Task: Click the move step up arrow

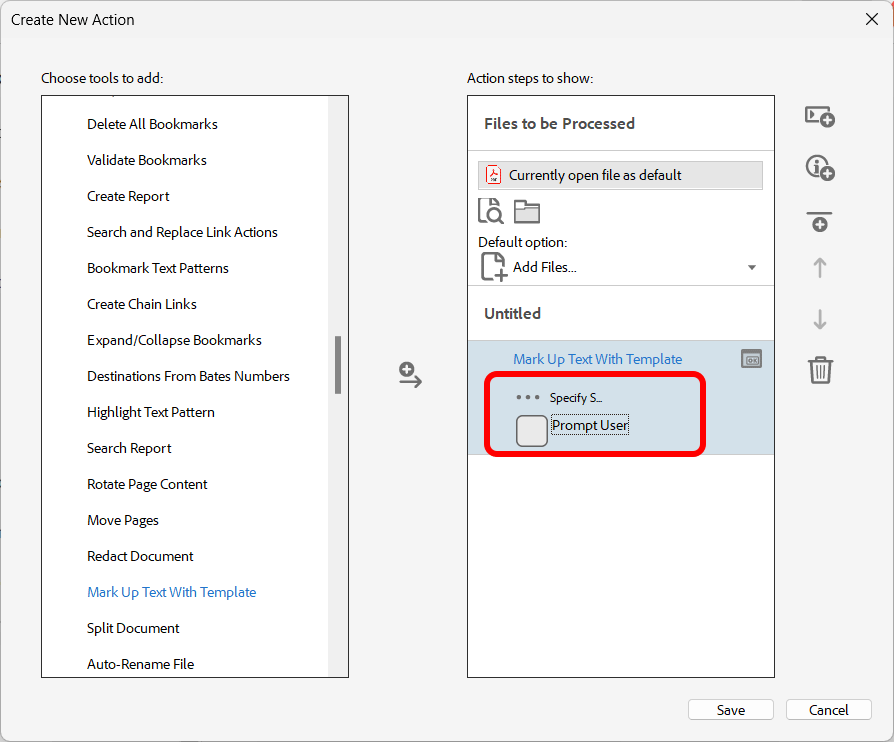Action: [820, 268]
